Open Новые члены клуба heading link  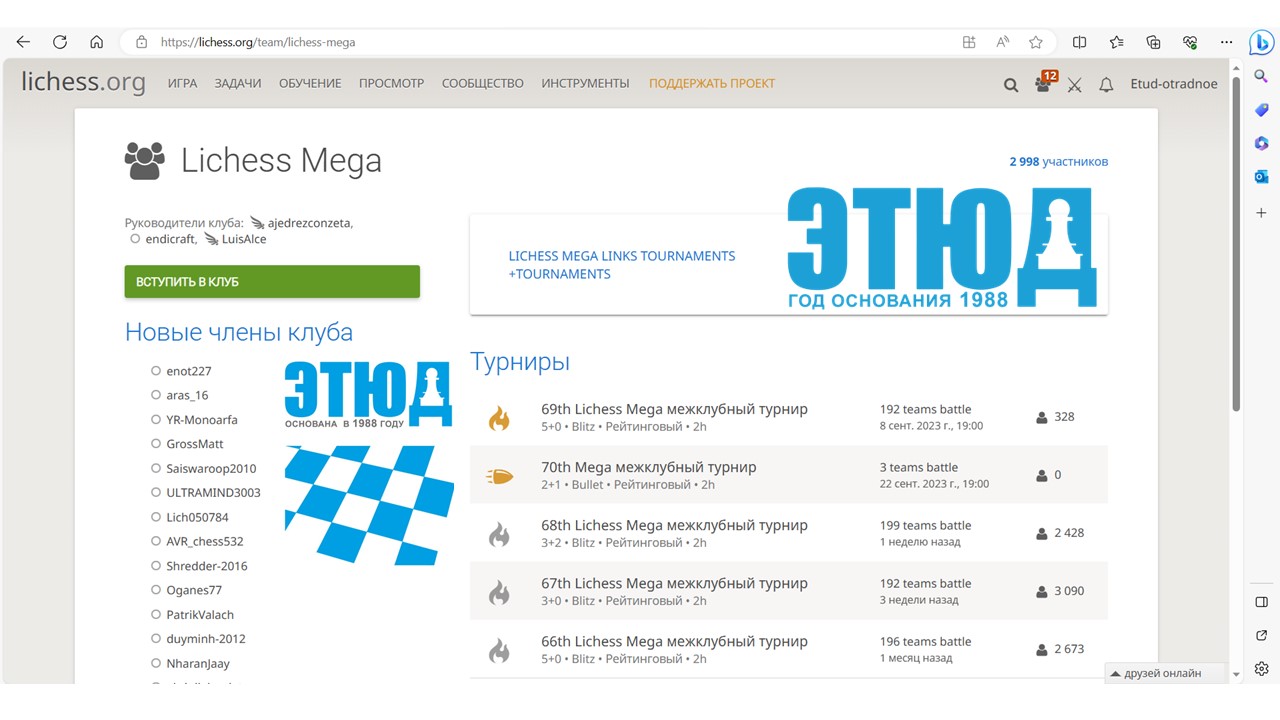click(x=239, y=332)
